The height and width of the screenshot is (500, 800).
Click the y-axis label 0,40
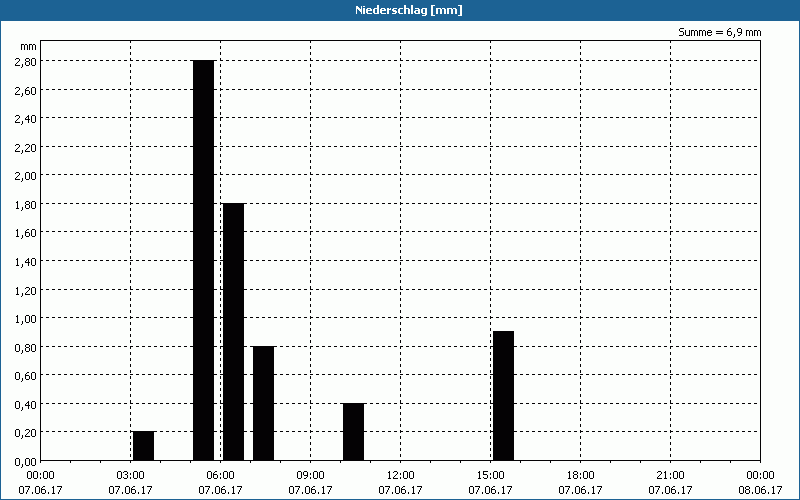[28, 404]
